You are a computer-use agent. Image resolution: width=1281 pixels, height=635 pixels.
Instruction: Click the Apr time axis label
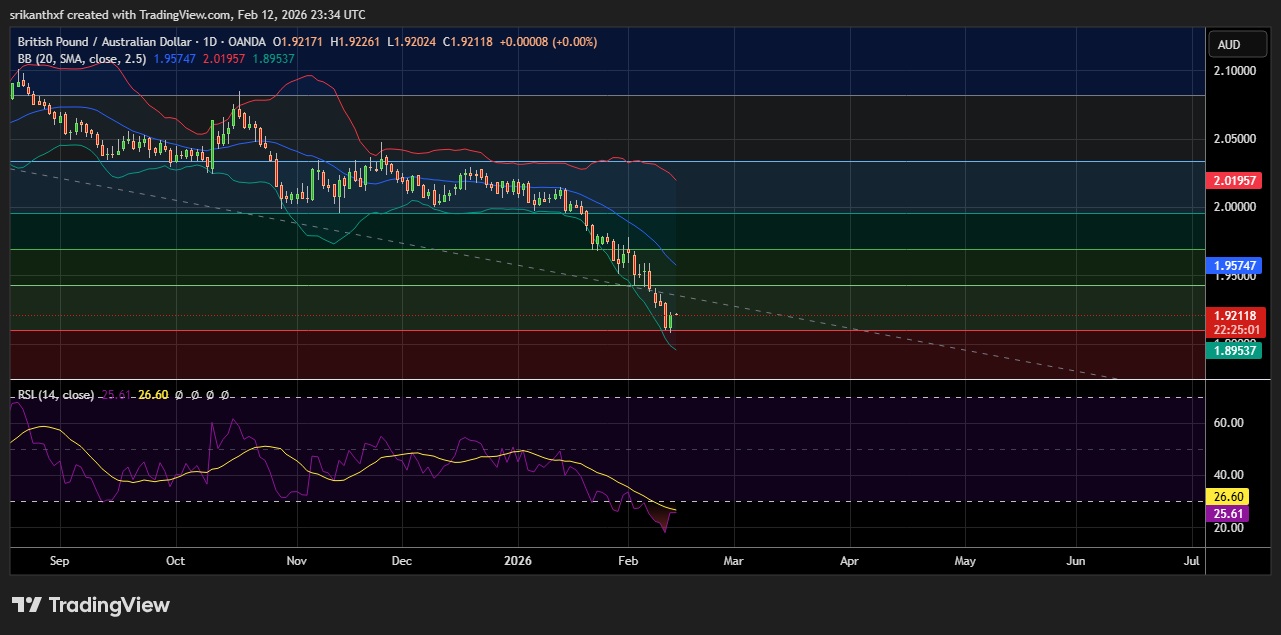[x=849, y=562]
